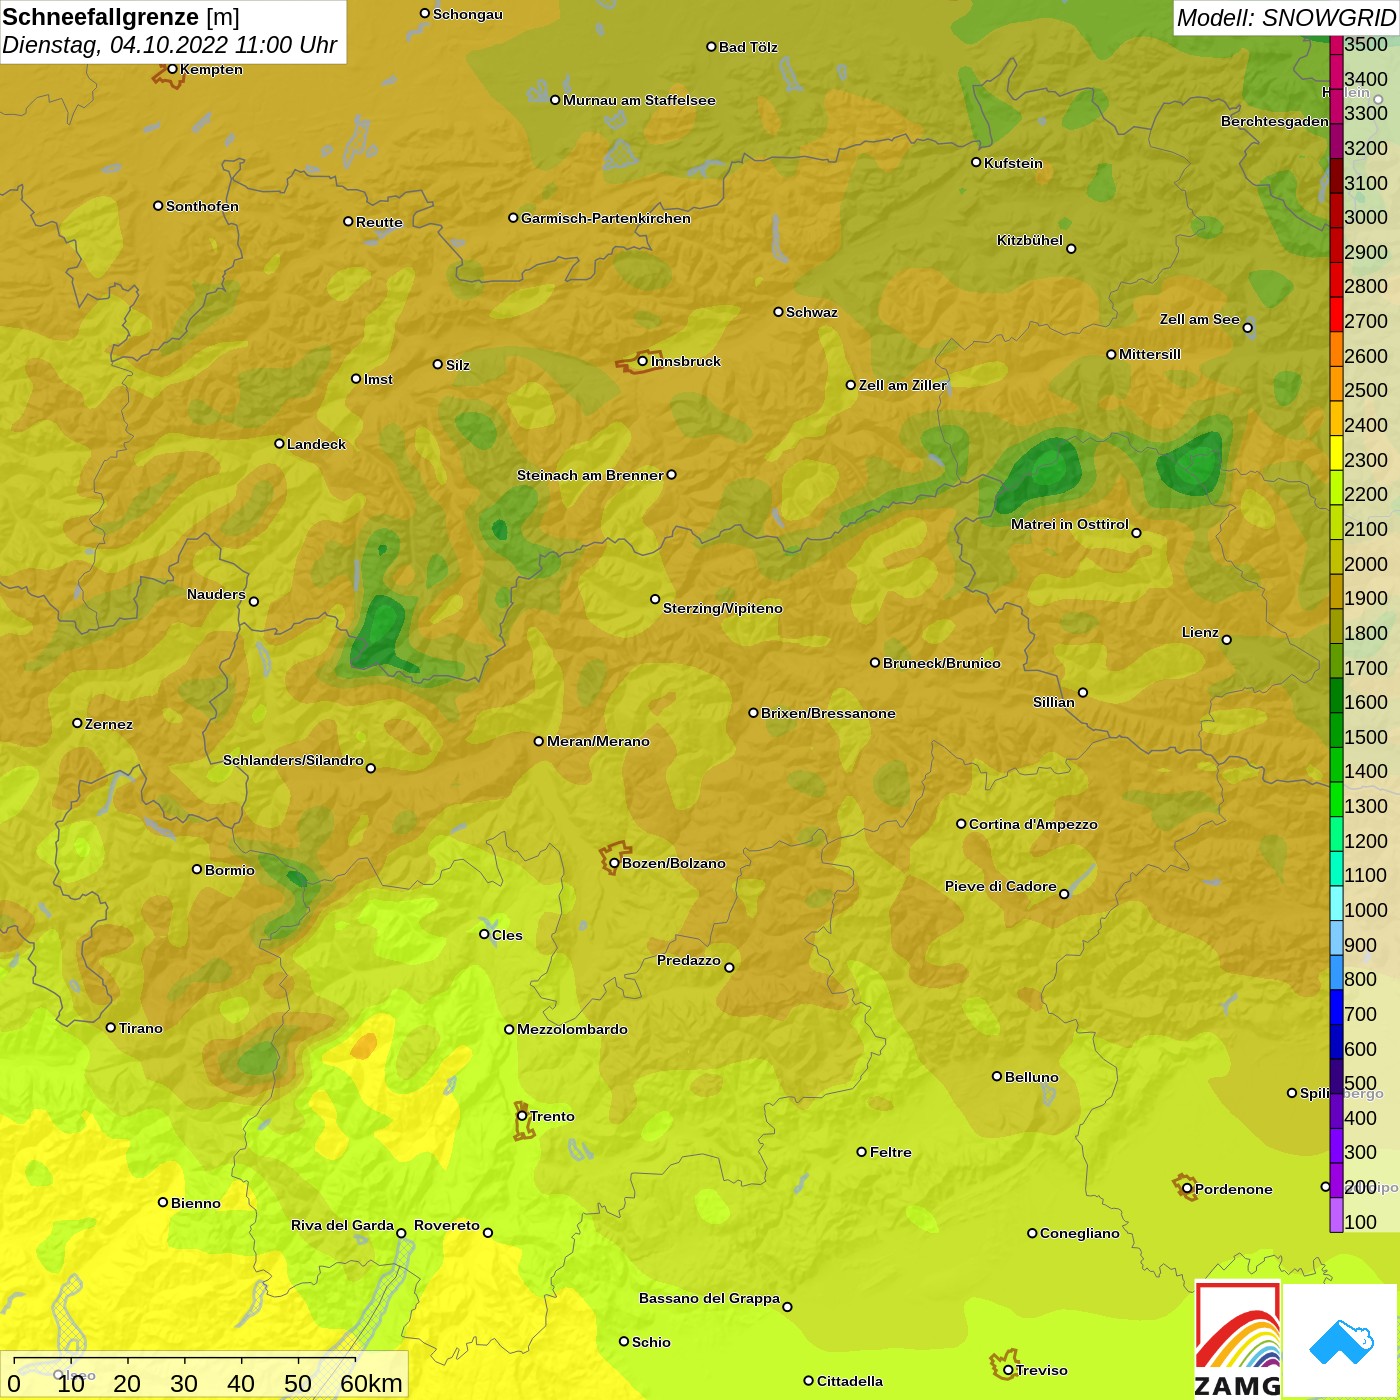Click the Lienz marker dot
Screen dimensions: 1400x1400
tap(1227, 640)
